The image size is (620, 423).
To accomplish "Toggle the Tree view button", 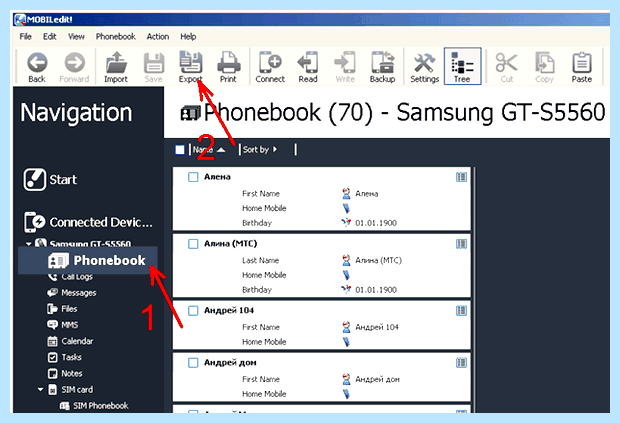I will (462, 66).
